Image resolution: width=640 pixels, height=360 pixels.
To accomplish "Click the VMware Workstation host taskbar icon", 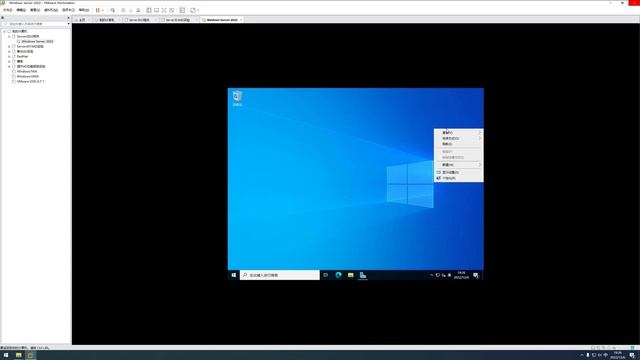I will click(x=31, y=356).
